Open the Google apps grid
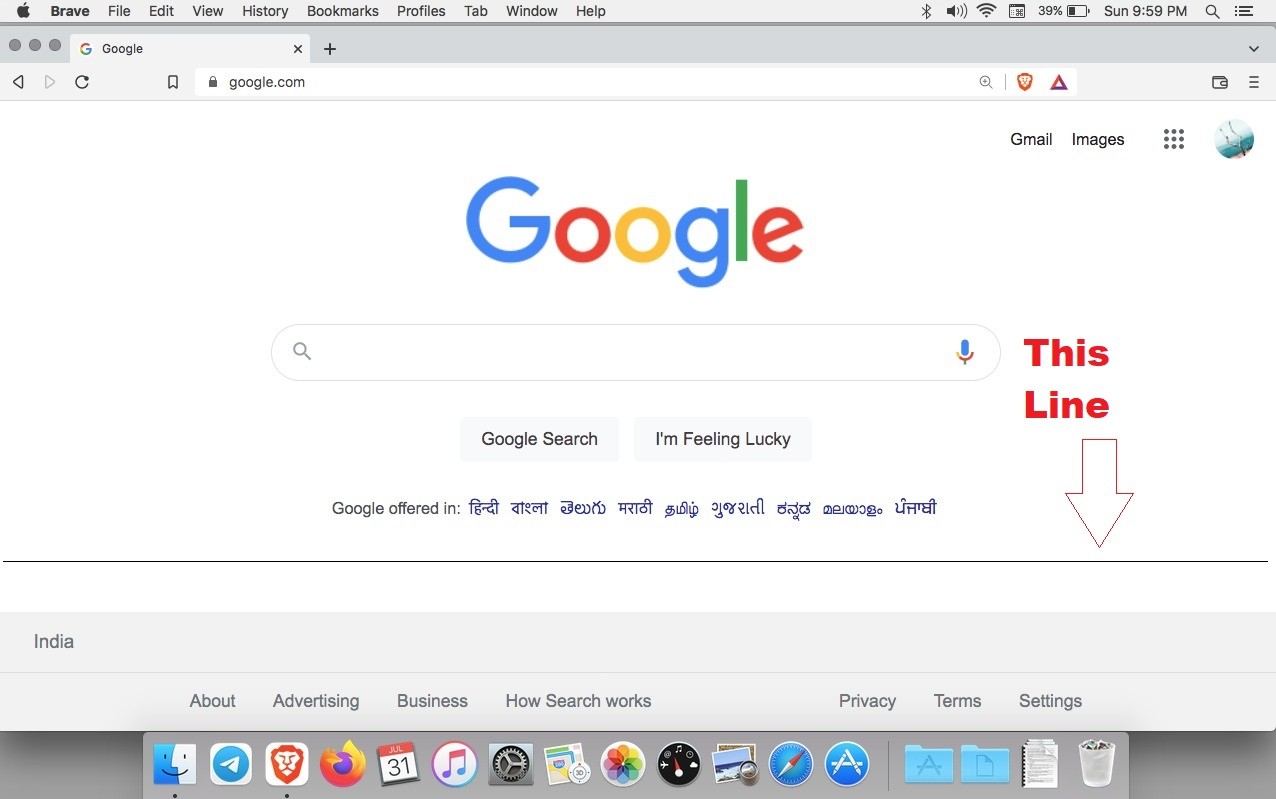Image resolution: width=1276 pixels, height=799 pixels. pos(1174,139)
